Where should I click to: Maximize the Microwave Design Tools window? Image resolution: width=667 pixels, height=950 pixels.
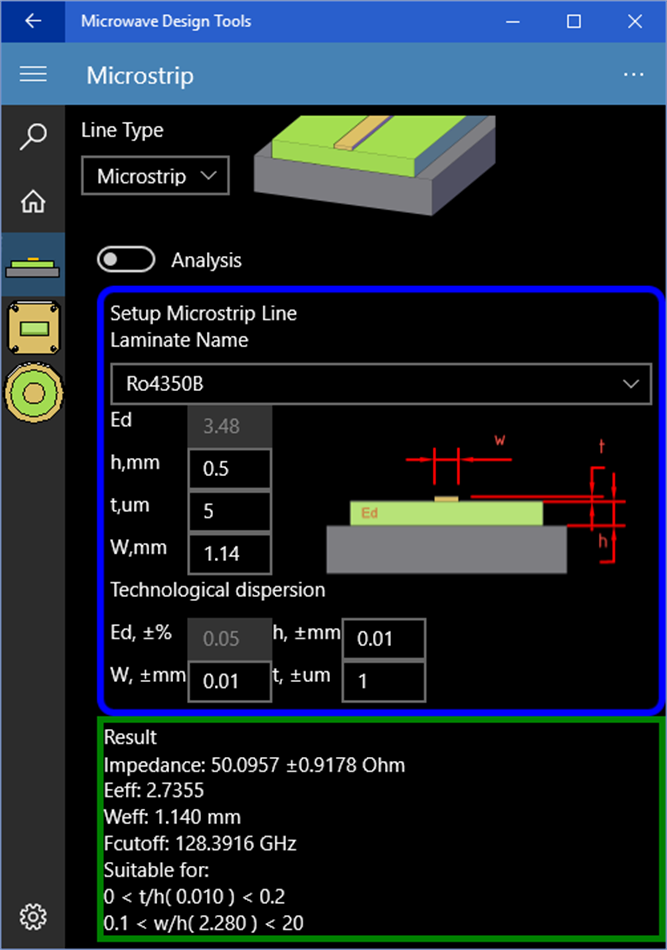(574, 22)
